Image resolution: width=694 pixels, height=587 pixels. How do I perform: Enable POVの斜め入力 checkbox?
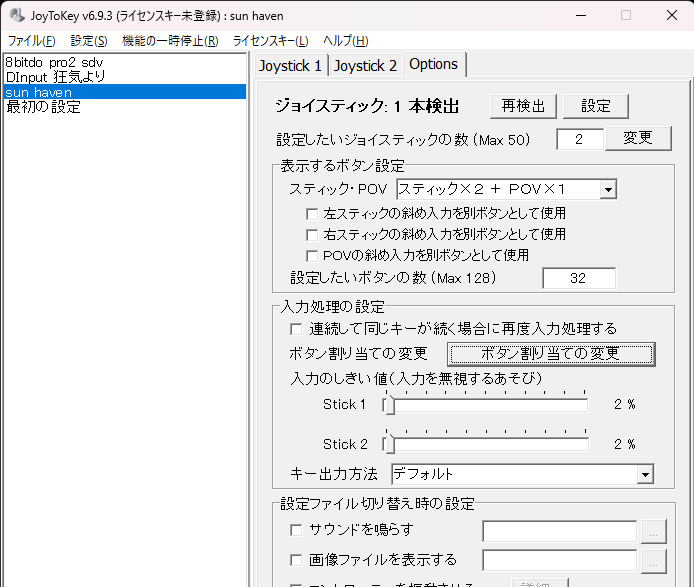click(x=312, y=255)
